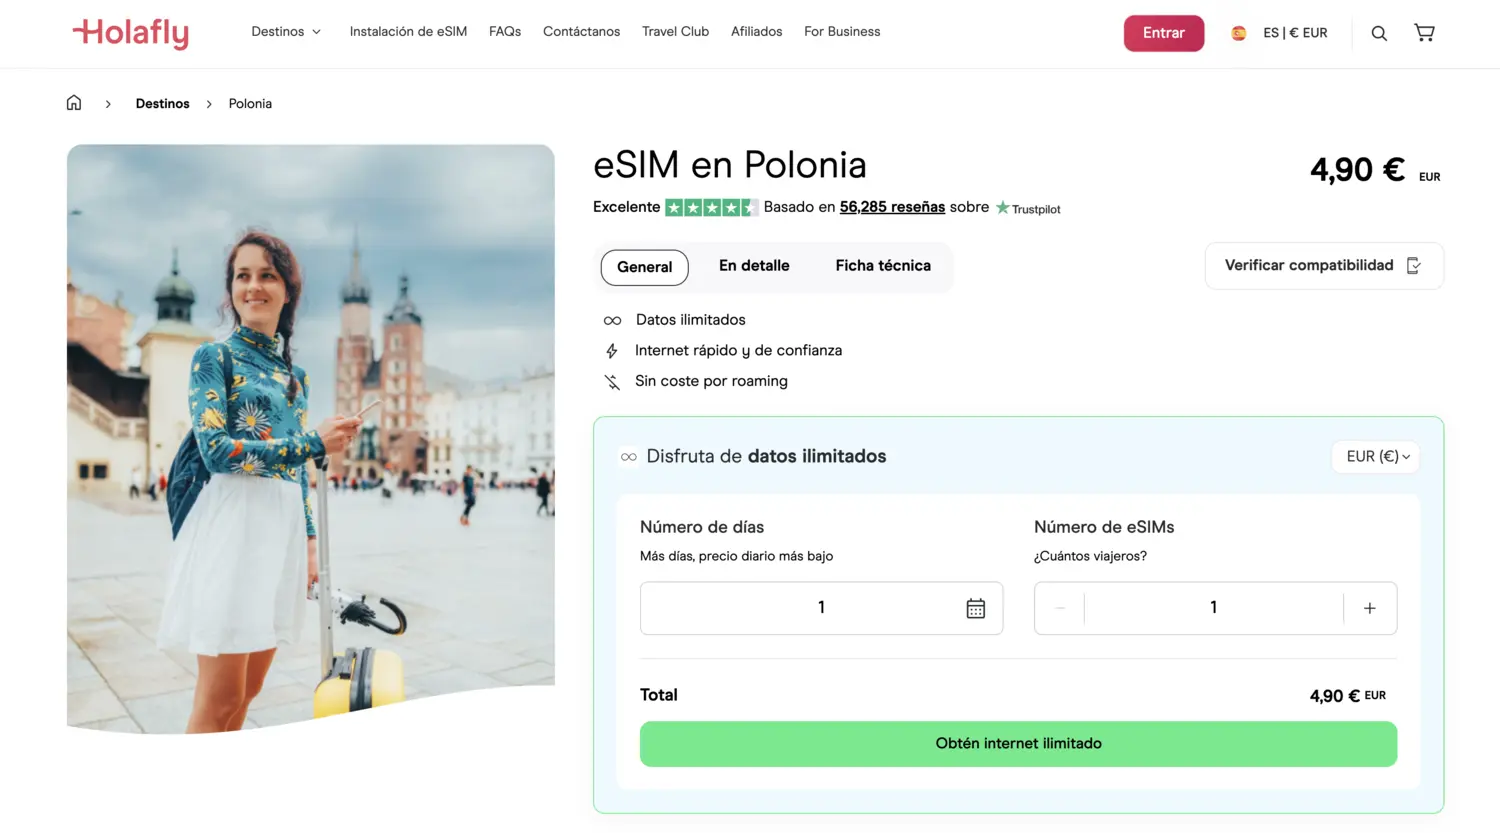Click the Número de días input field

[x=820, y=607]
